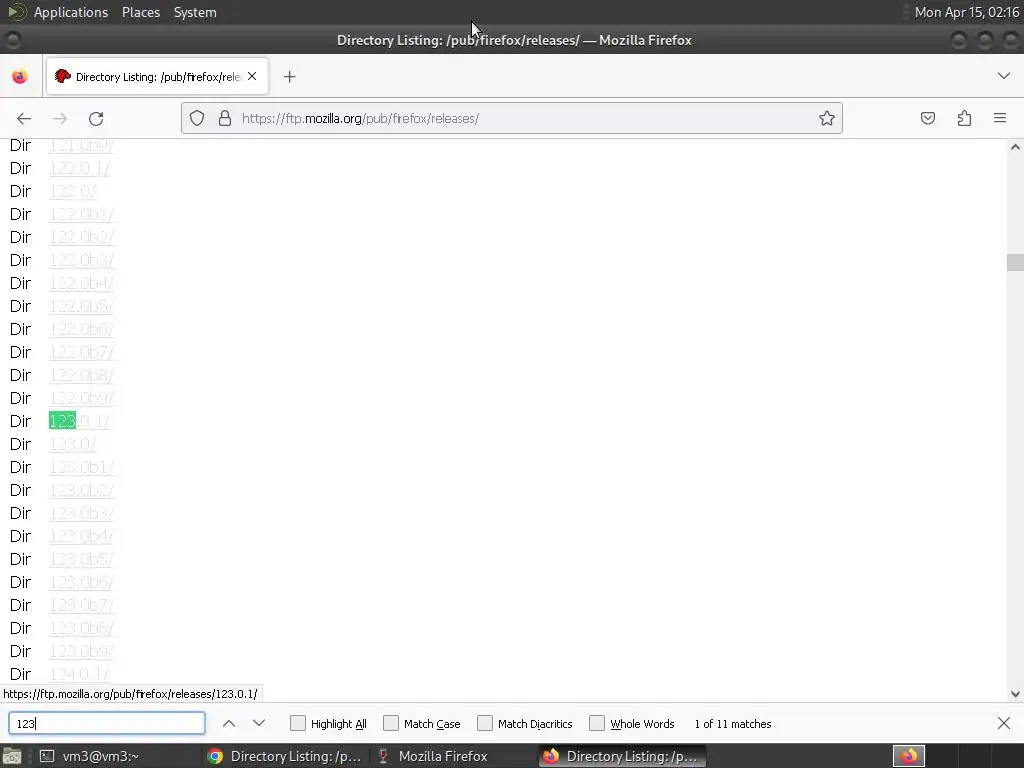
Task: Click the vertical scrollbar thumb
Action: coord(1015,262)
